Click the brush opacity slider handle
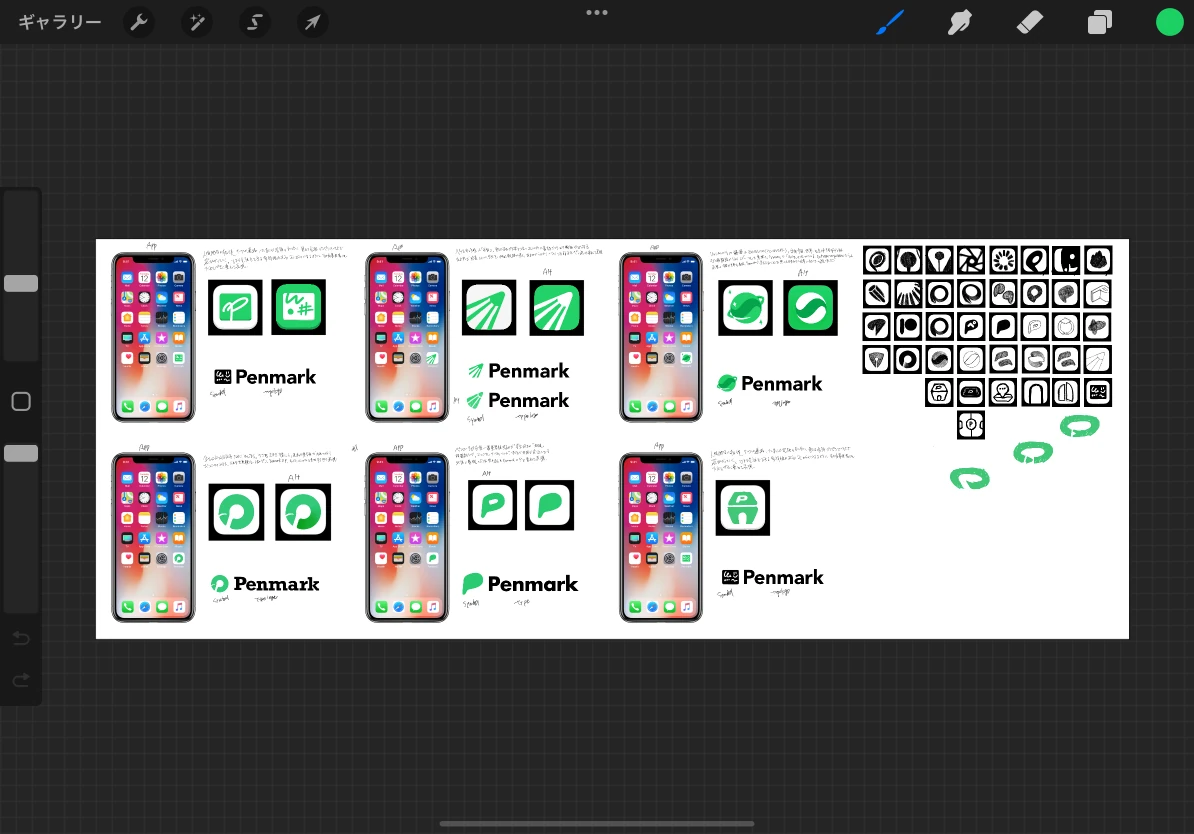Viewport: 1194px width, 834px height. [x=21, y=454]
